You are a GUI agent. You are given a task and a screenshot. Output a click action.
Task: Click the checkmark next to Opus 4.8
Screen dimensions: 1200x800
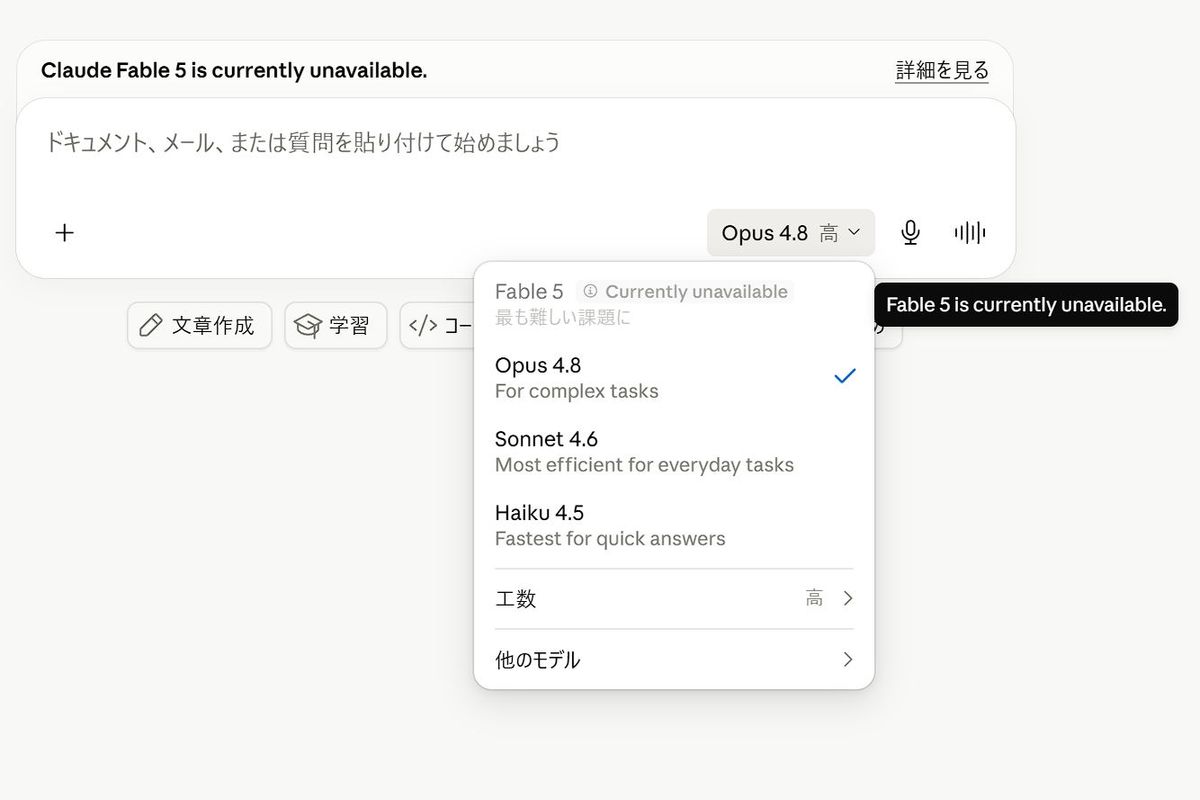point(845,376)
